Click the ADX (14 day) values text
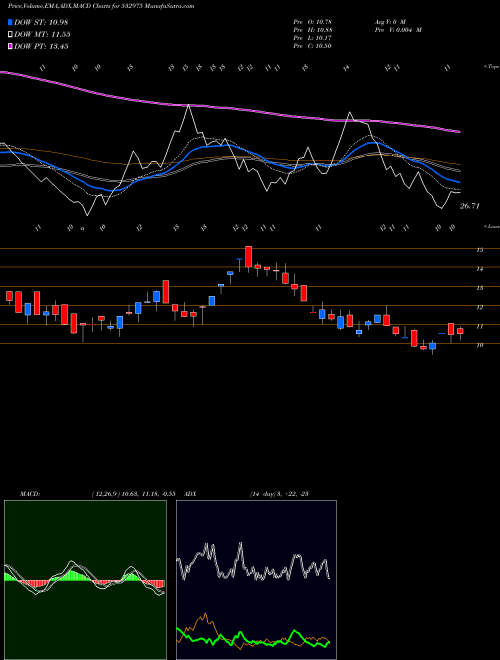This screenshot has width=500, height=660. (279, 493)
